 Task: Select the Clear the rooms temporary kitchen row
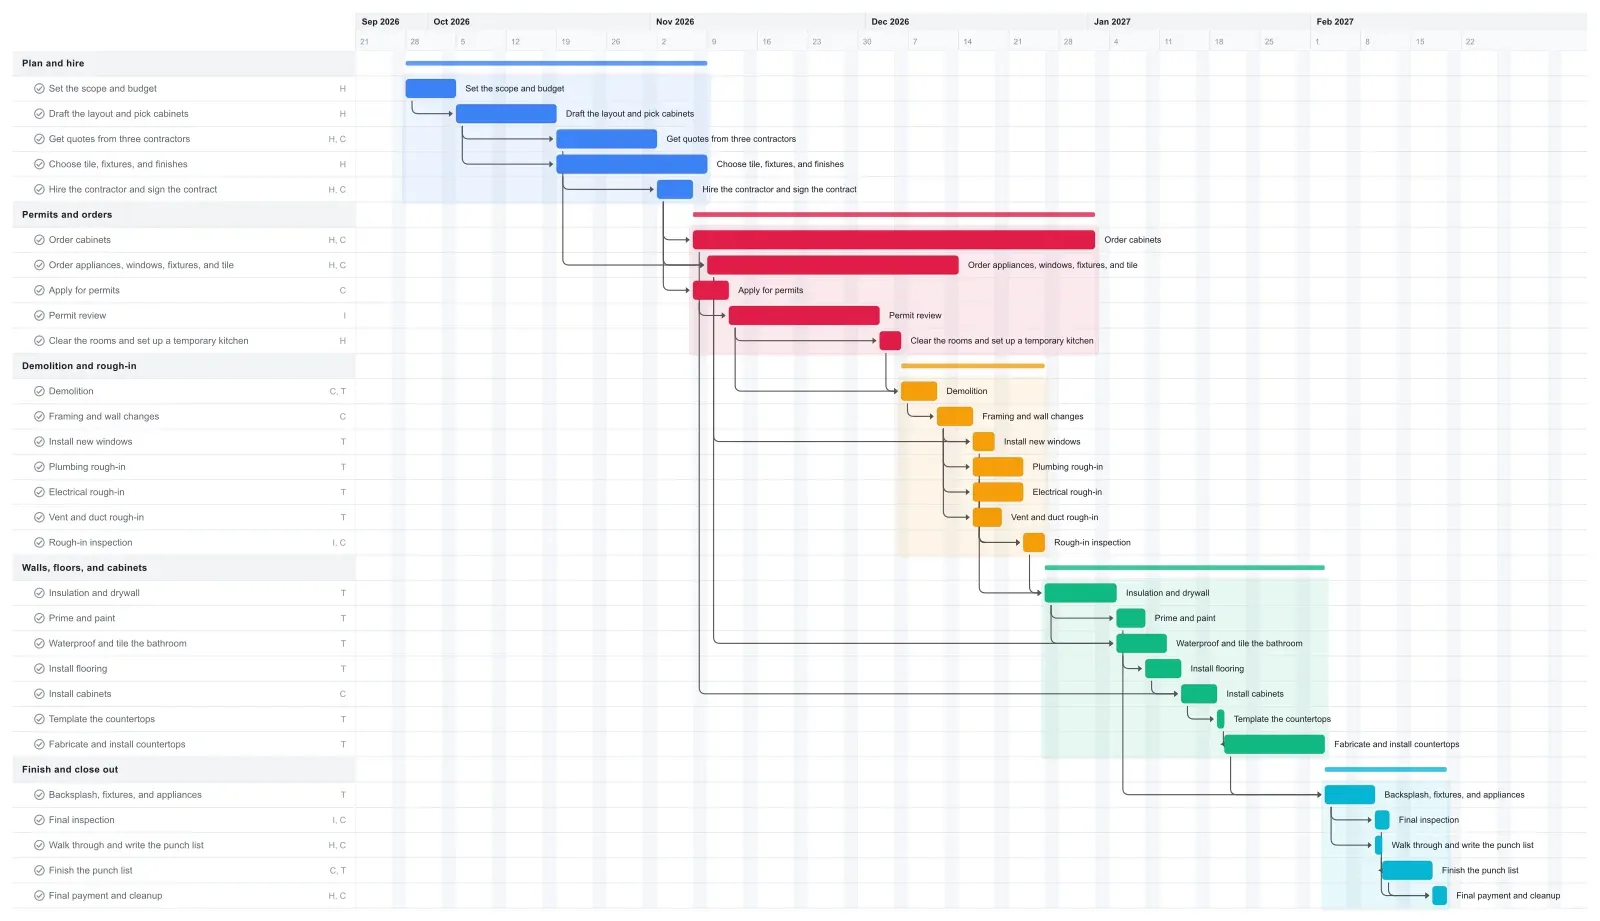[x=184, y=341]
